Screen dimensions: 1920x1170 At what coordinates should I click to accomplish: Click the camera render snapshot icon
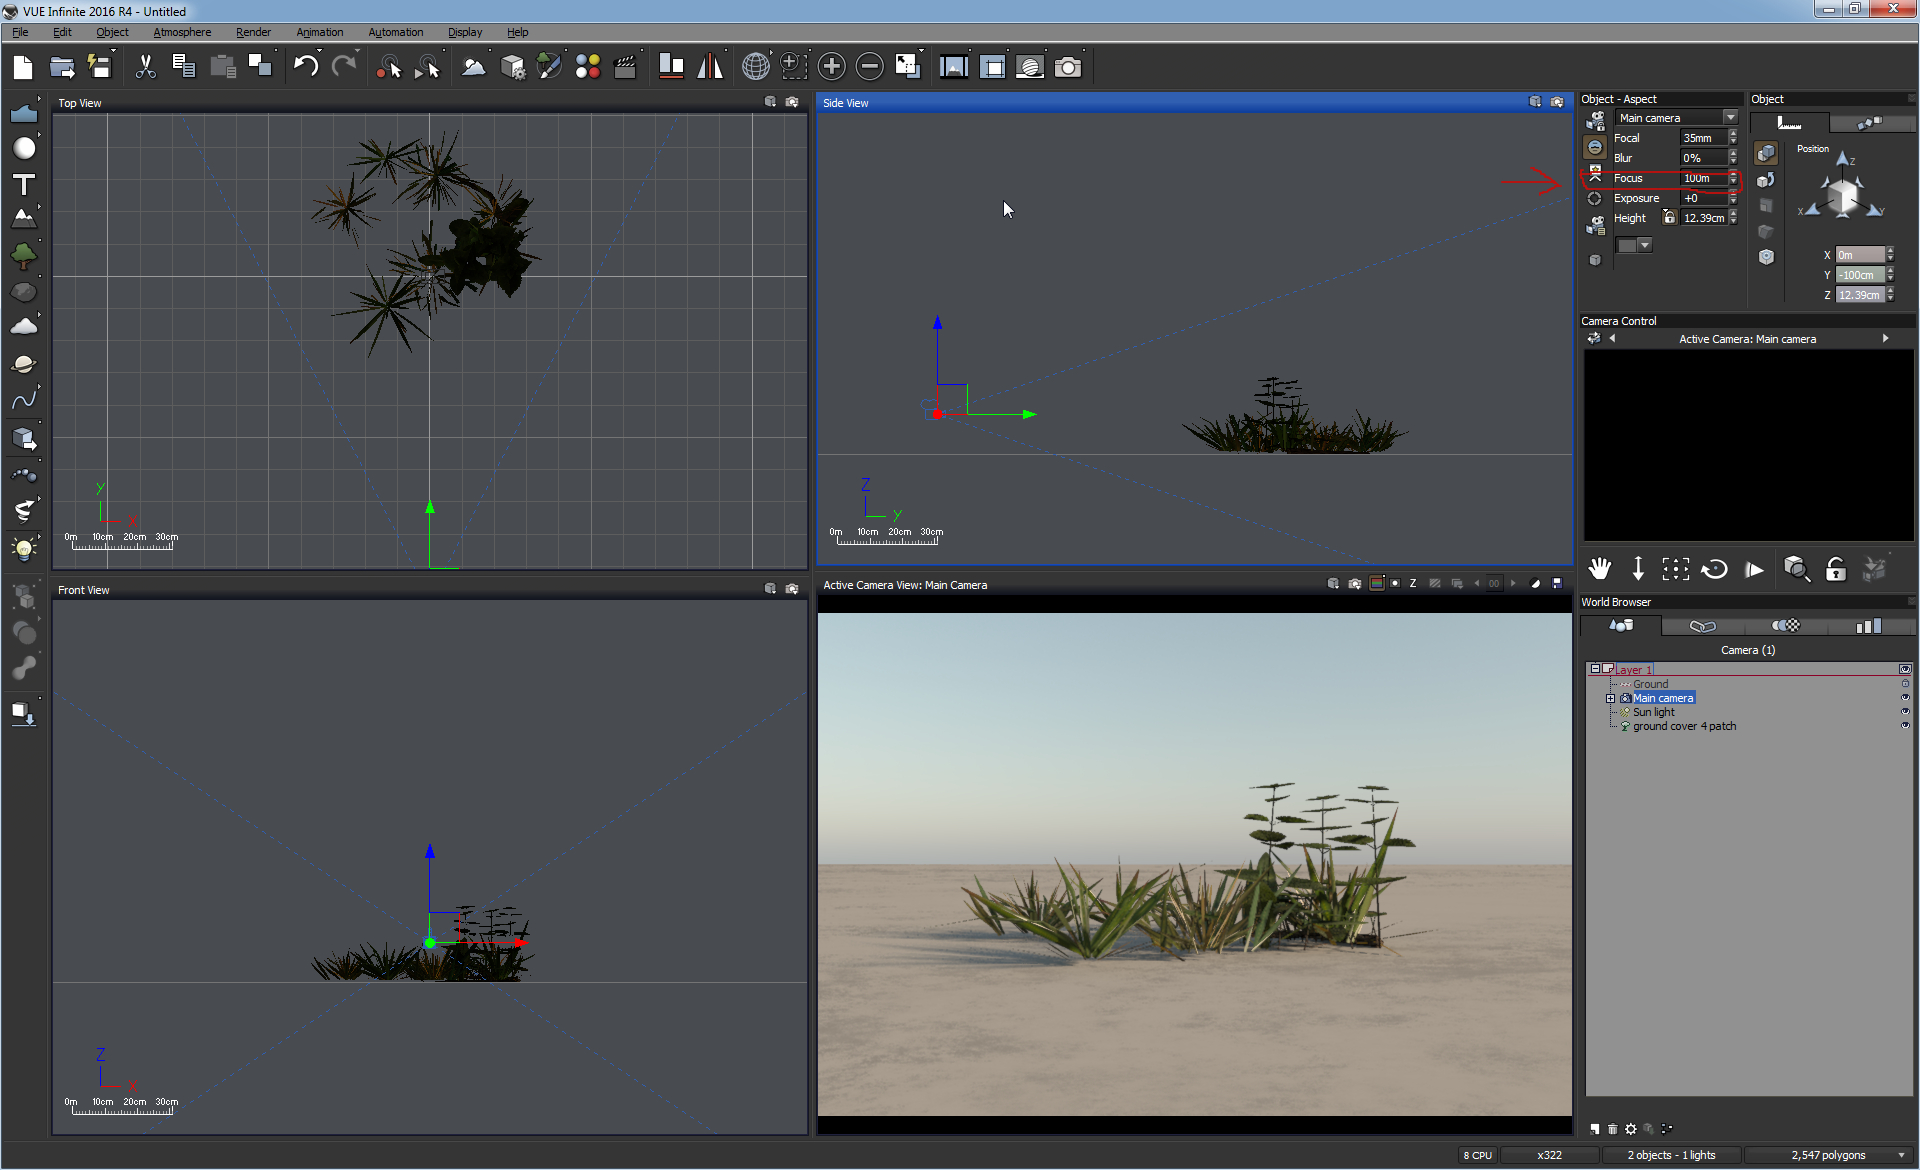(x=1068, y=67)
